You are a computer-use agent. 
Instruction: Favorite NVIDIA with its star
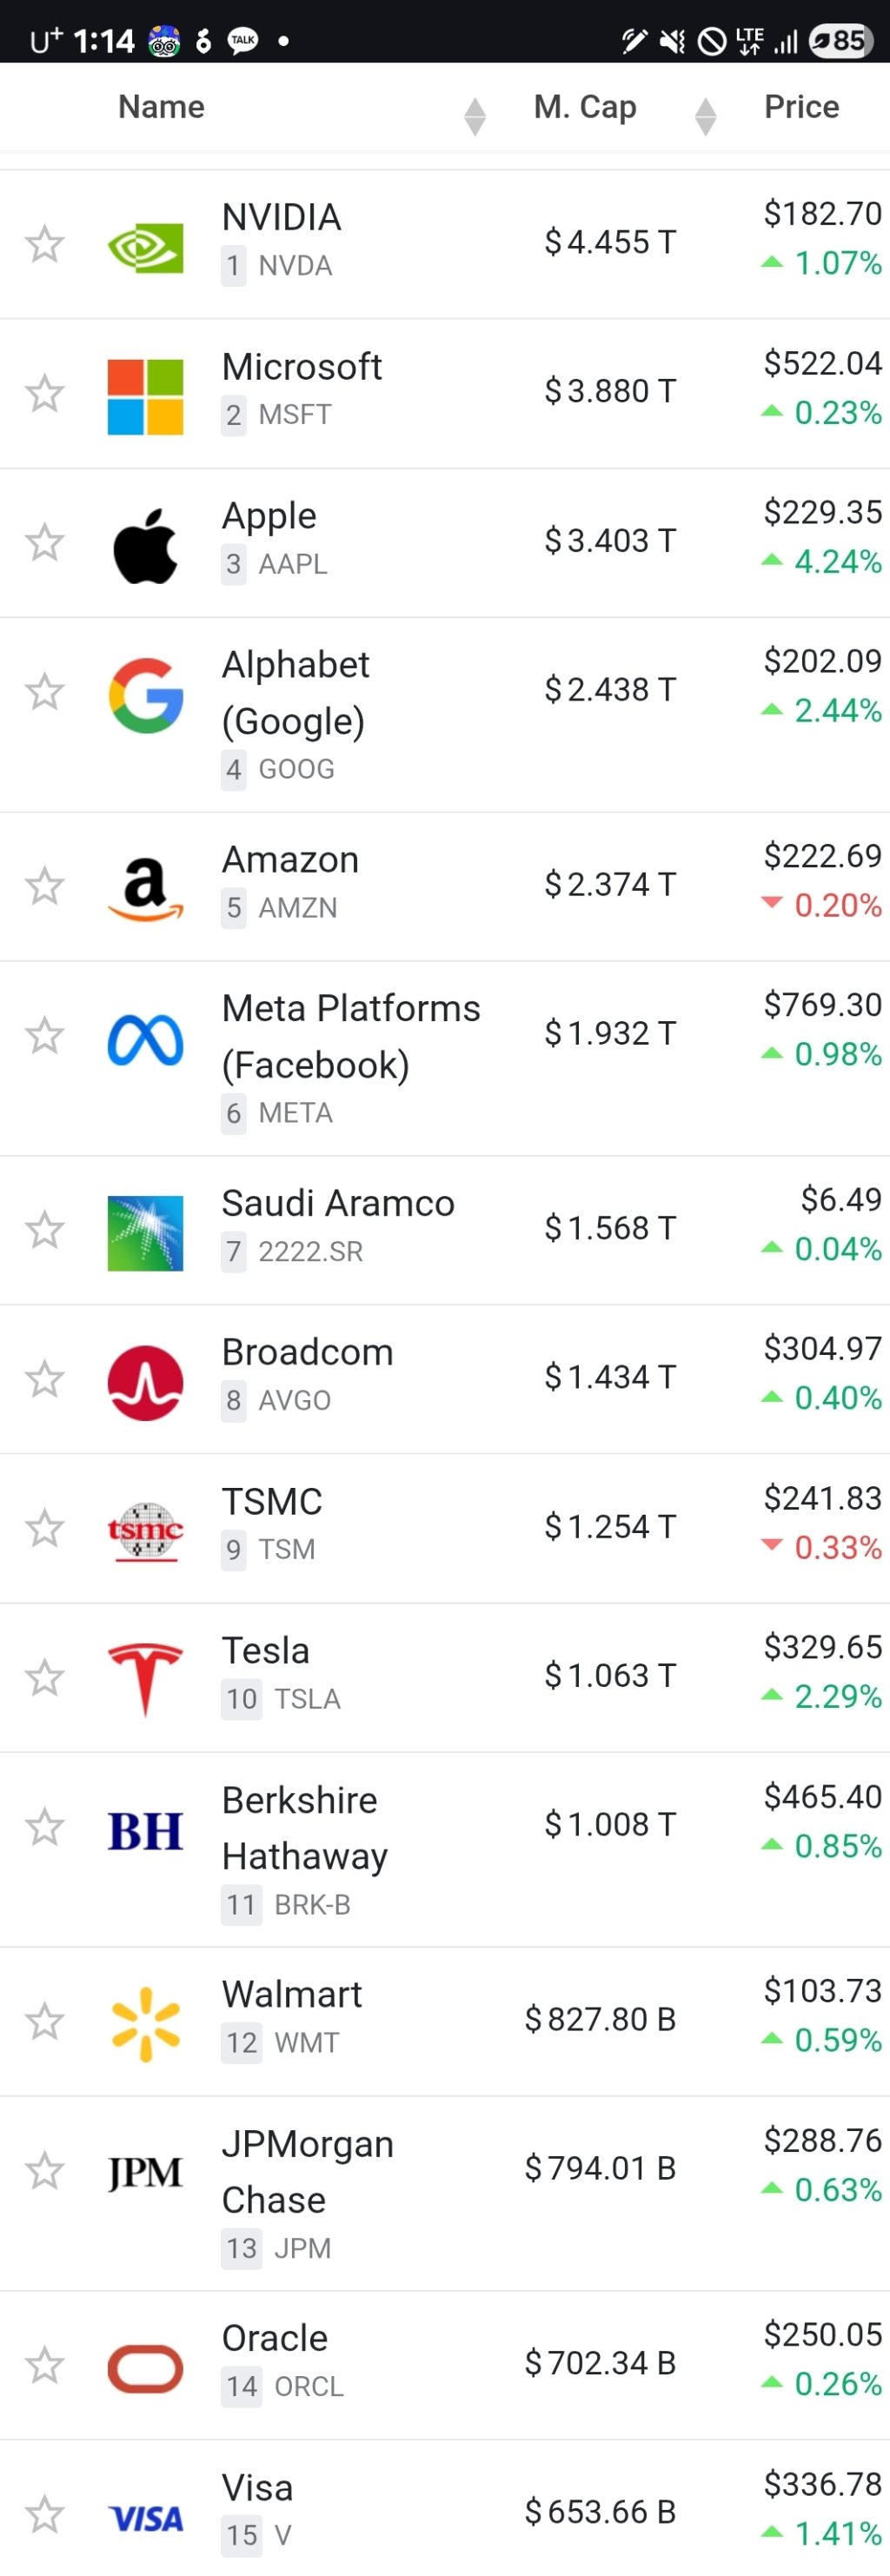pyautogui.click(x=45, y=244)
